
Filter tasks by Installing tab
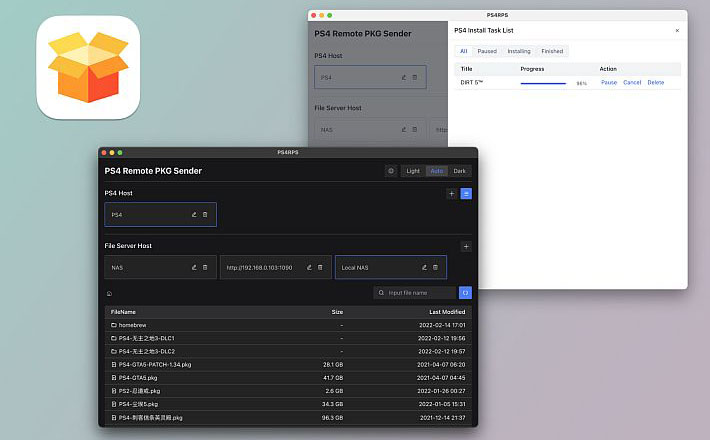(519, 51)
